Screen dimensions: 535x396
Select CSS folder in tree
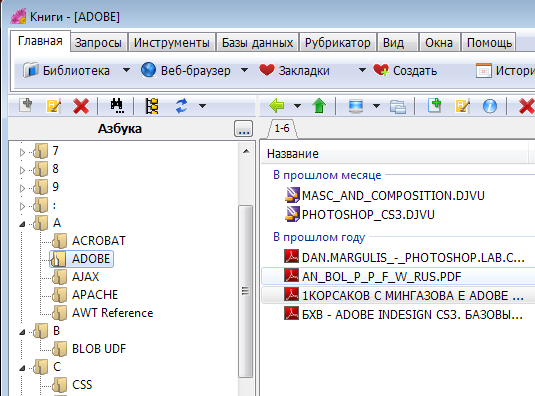[82, 385]
